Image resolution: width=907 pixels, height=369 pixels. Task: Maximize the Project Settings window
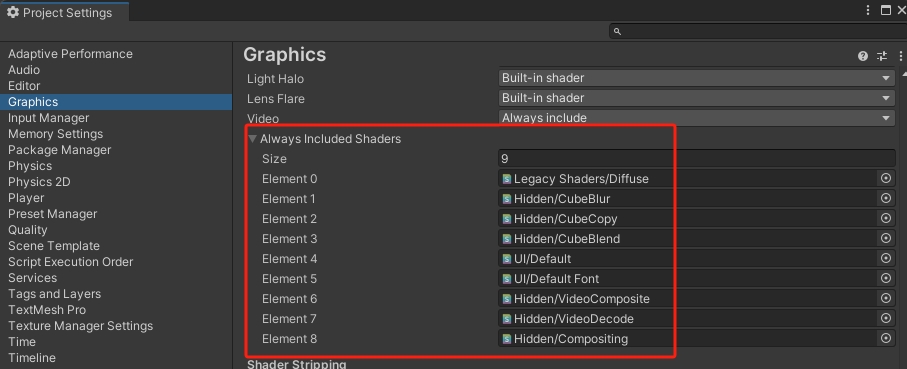886,10
